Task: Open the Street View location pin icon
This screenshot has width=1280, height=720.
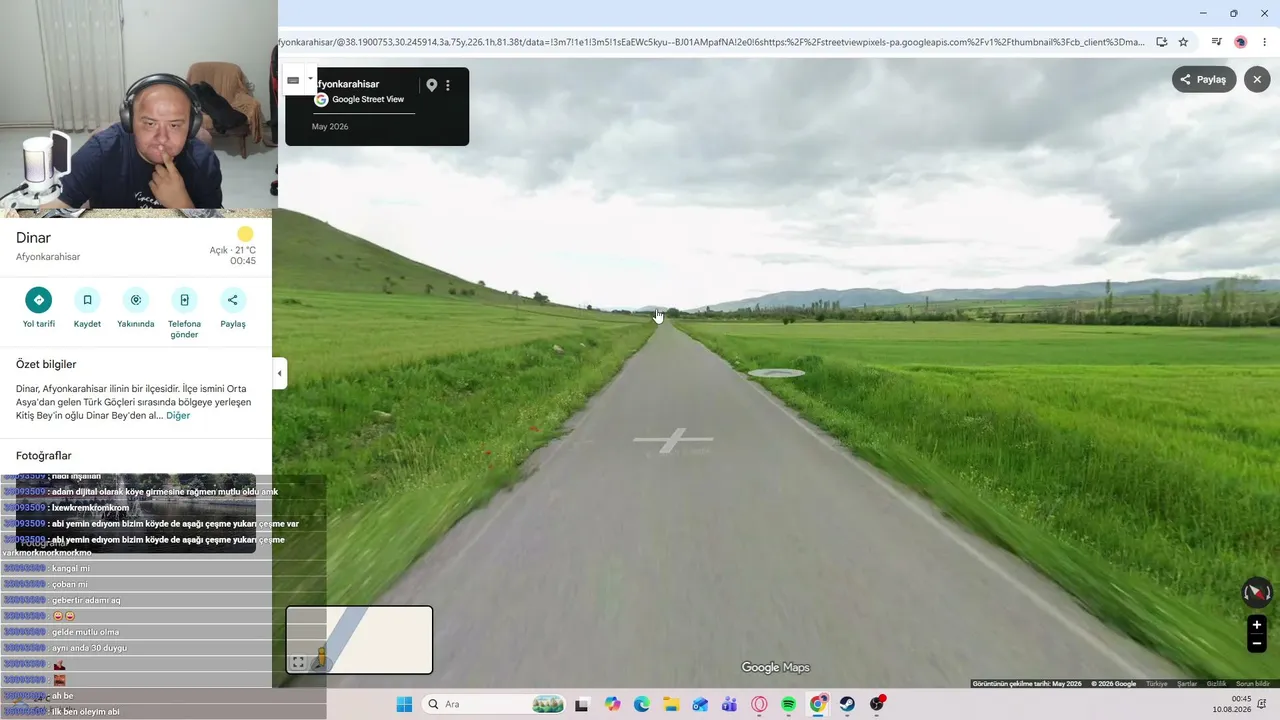Action: [x=432, y=85]
